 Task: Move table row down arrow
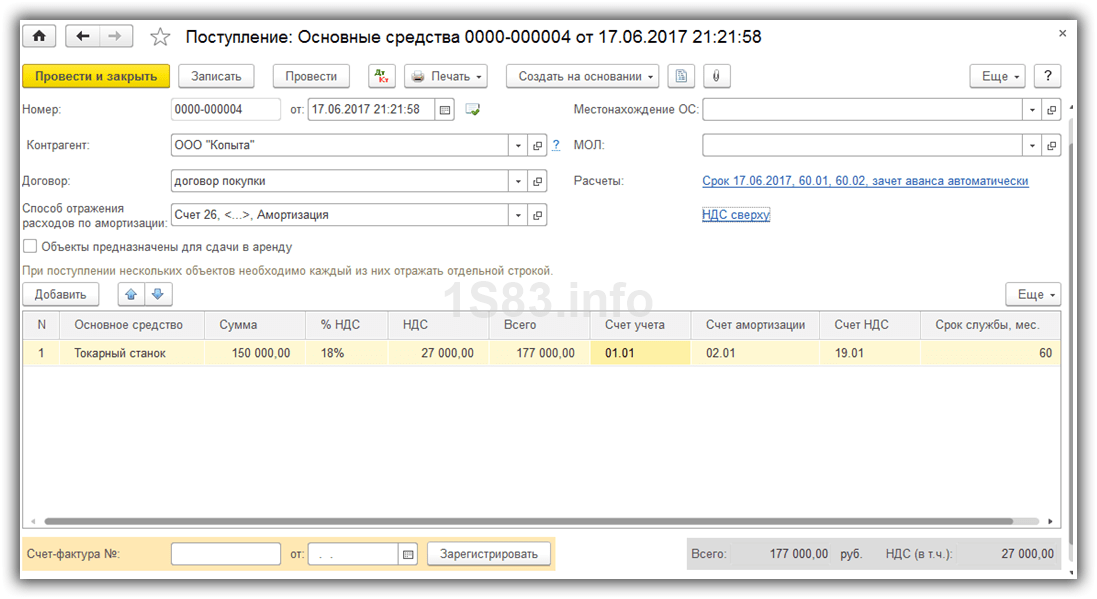tap(158, 295)
